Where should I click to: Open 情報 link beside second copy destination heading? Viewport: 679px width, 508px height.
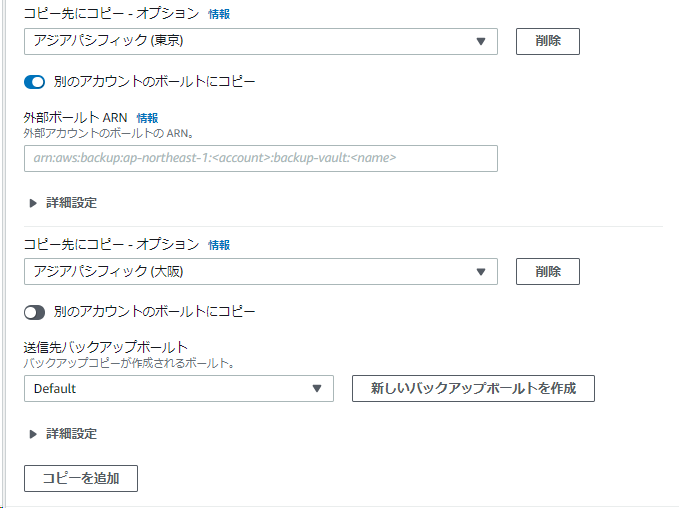point(219,245)
